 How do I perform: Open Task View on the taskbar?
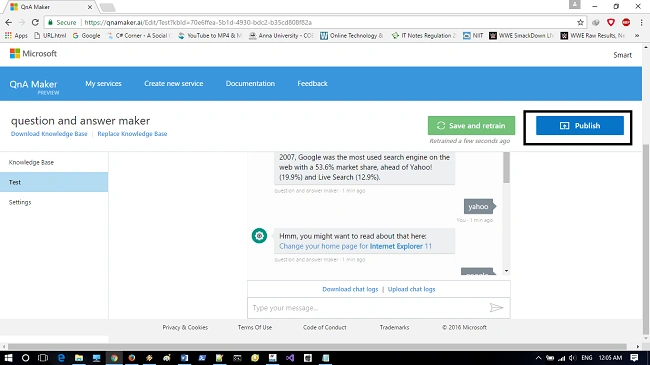pyautogui.click(x=43, y=358)
